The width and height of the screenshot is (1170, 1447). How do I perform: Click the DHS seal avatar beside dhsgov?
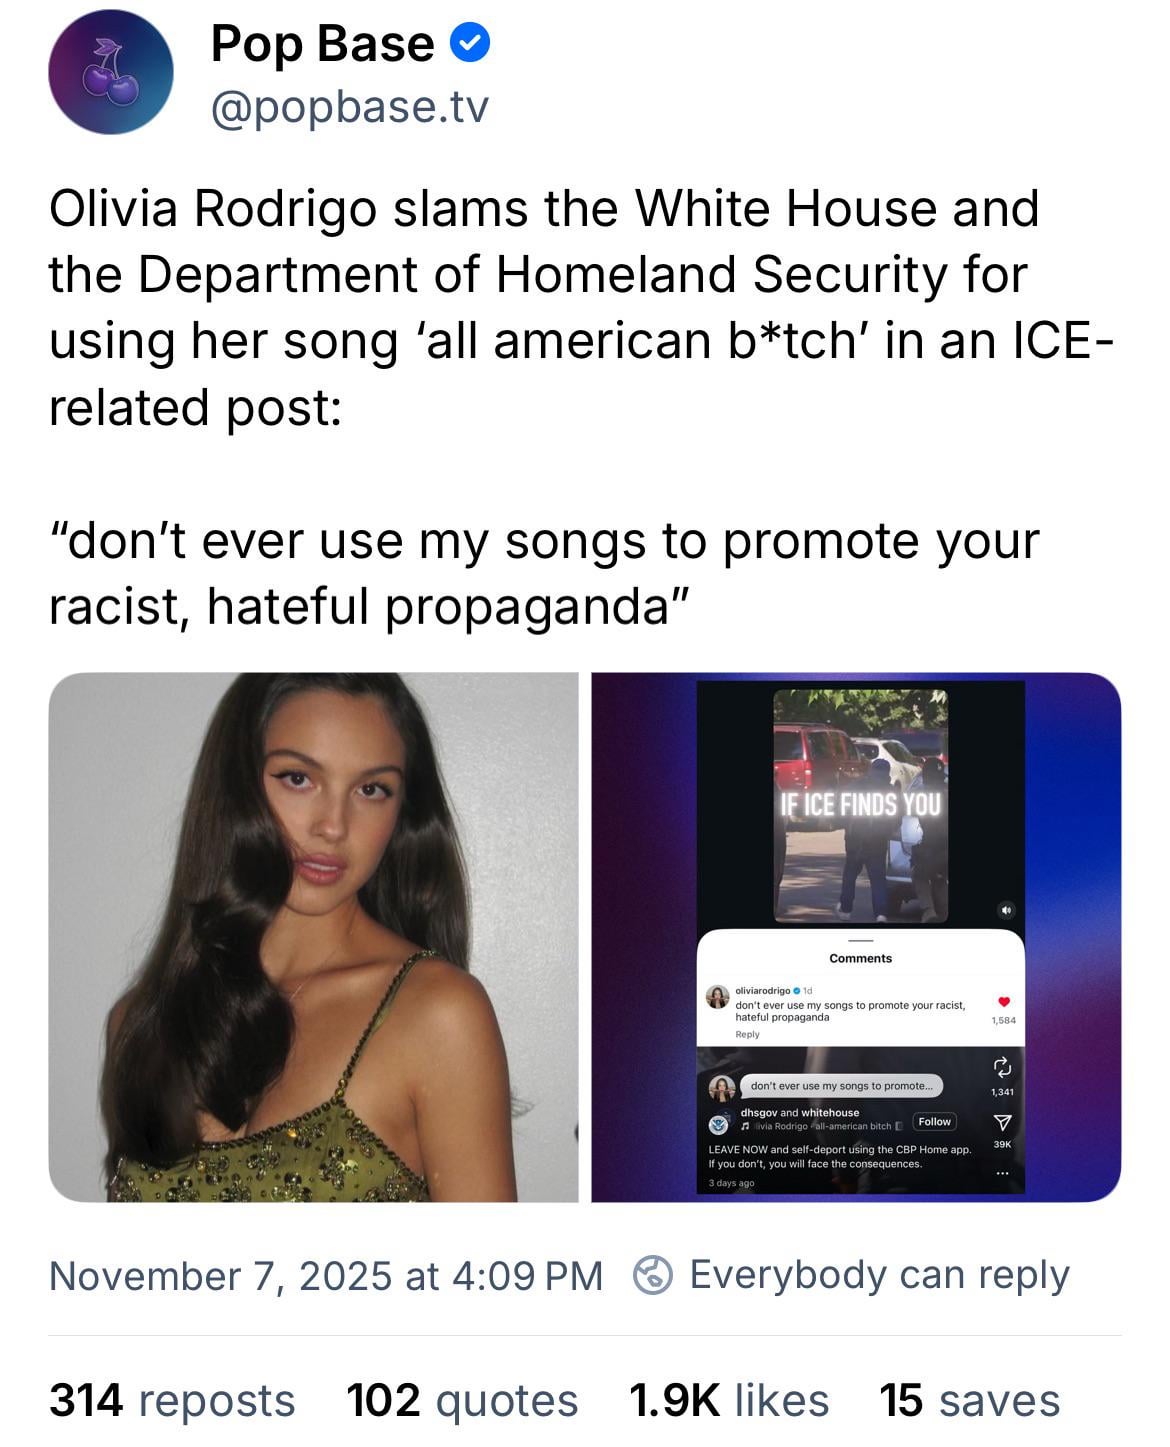719,1125
